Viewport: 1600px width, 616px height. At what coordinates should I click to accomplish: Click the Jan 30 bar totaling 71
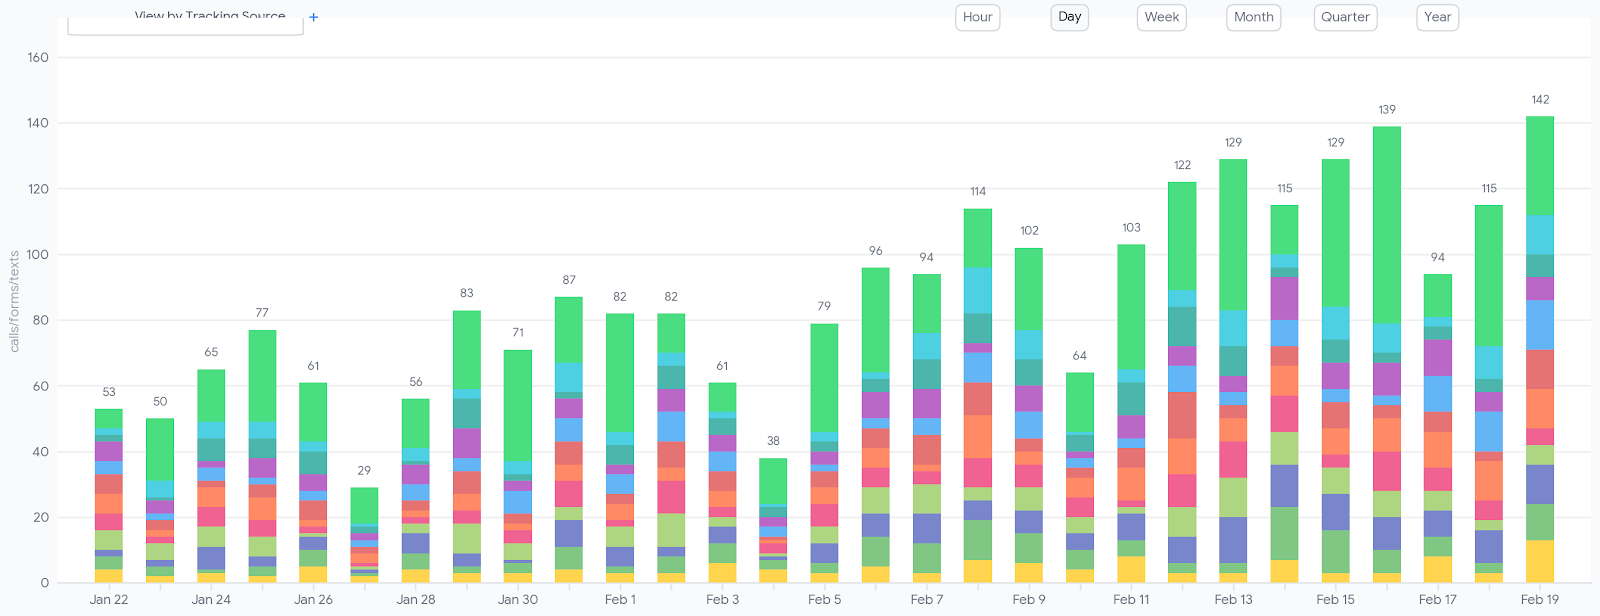[x=518, y=466]
